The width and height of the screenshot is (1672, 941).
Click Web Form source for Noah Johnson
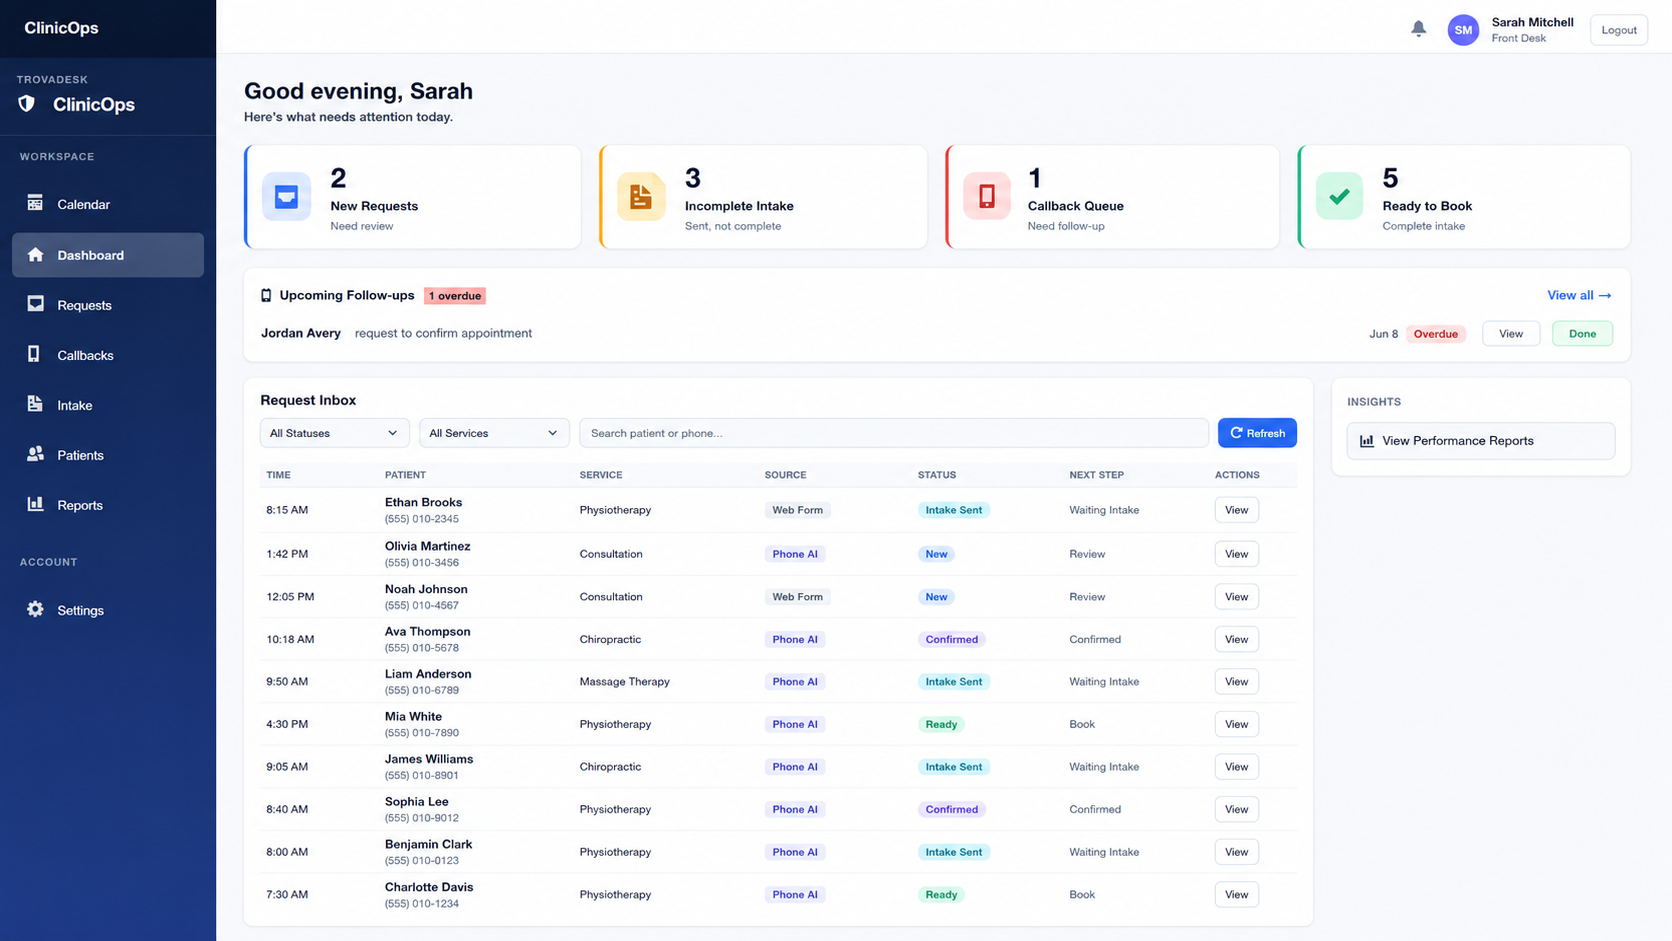coord(797,597)
